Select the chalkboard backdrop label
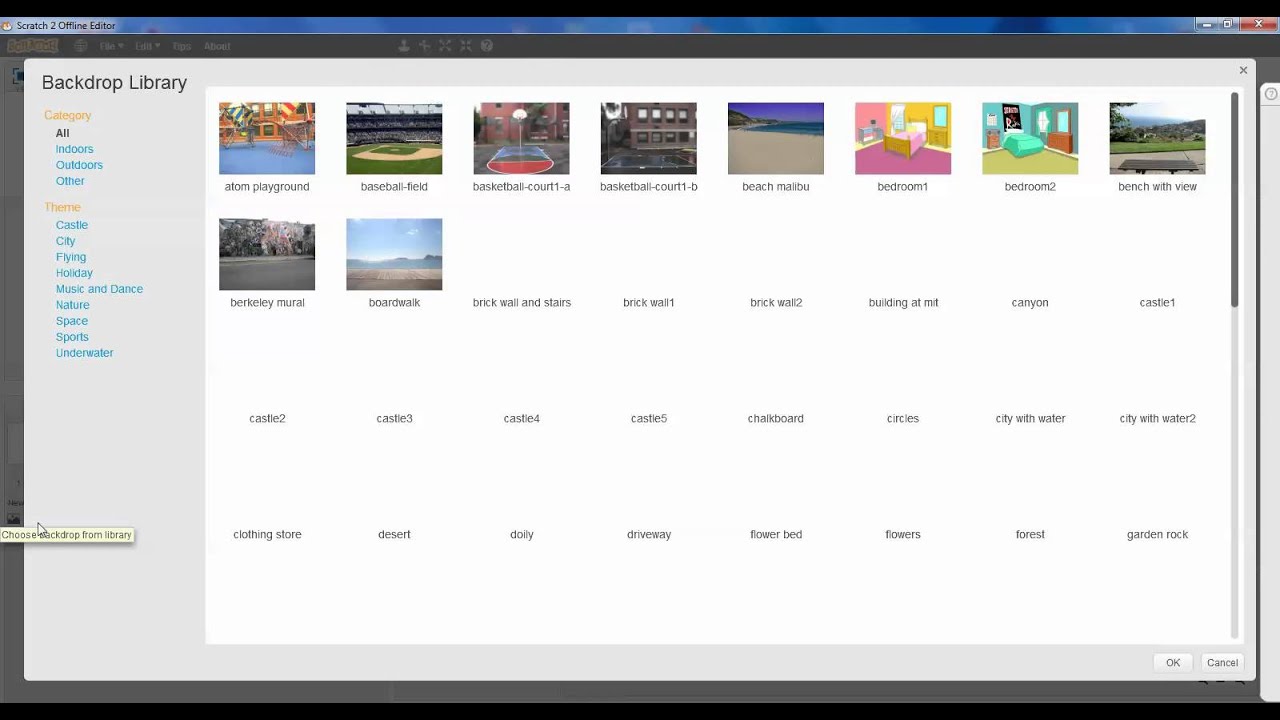The height and width of the screenshot is (720, 1280). pyautogui.click(x=776, y=418)
